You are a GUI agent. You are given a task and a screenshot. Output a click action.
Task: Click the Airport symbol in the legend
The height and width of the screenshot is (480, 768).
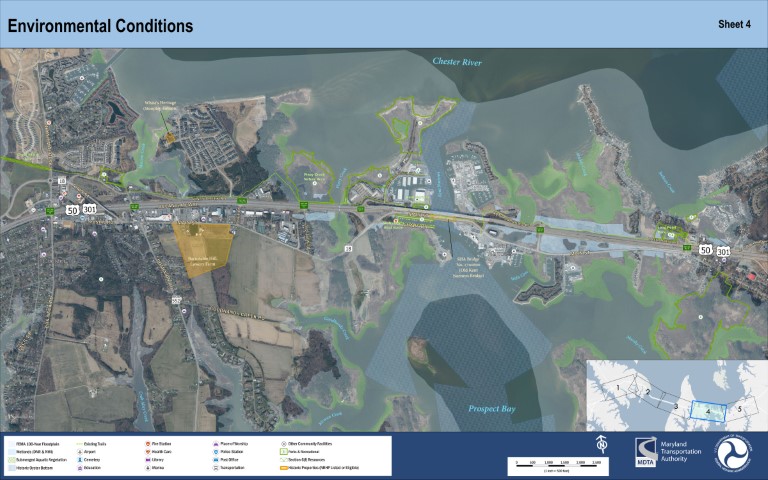point(79,452)
